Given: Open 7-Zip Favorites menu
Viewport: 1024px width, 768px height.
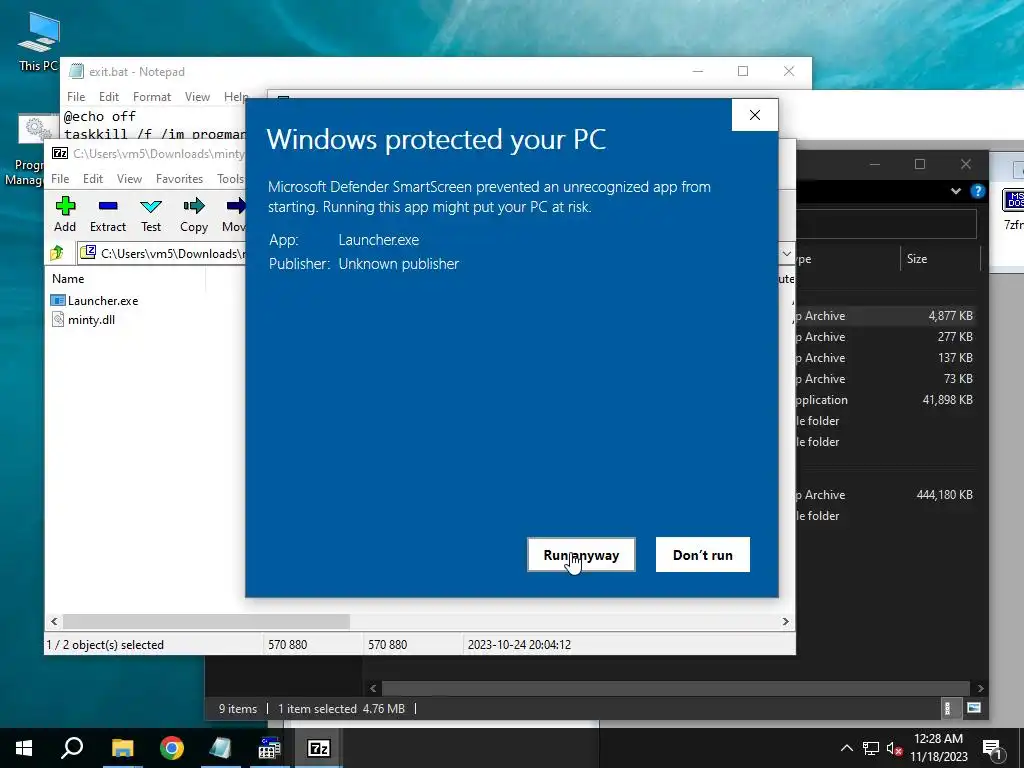Looking at the screenshot, I should tap(180, 178).
